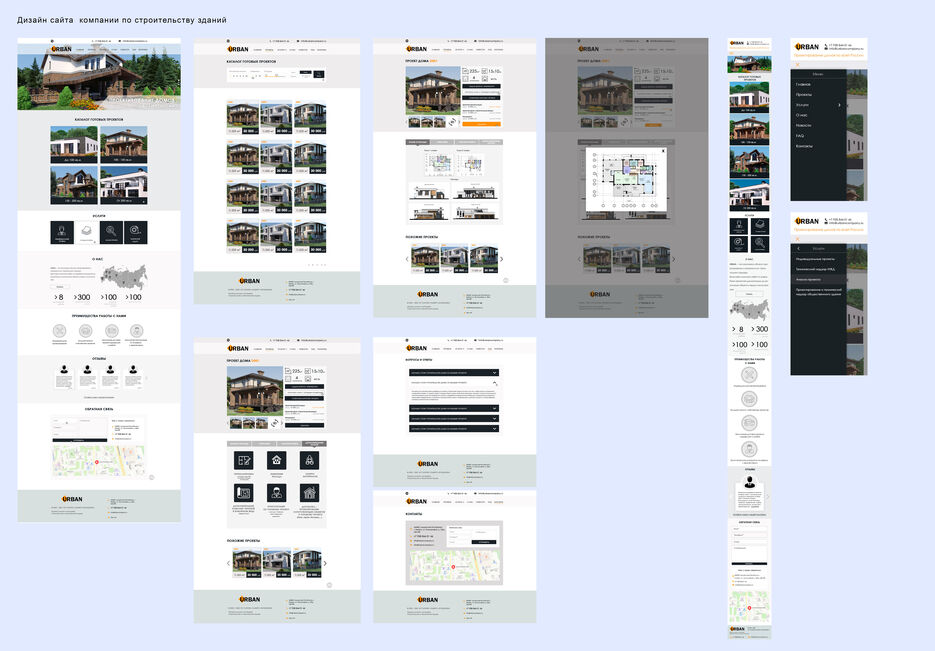935x651 pixels.
Task: Click the URBAN logo in catalog page header
Action: click(238, 49)
